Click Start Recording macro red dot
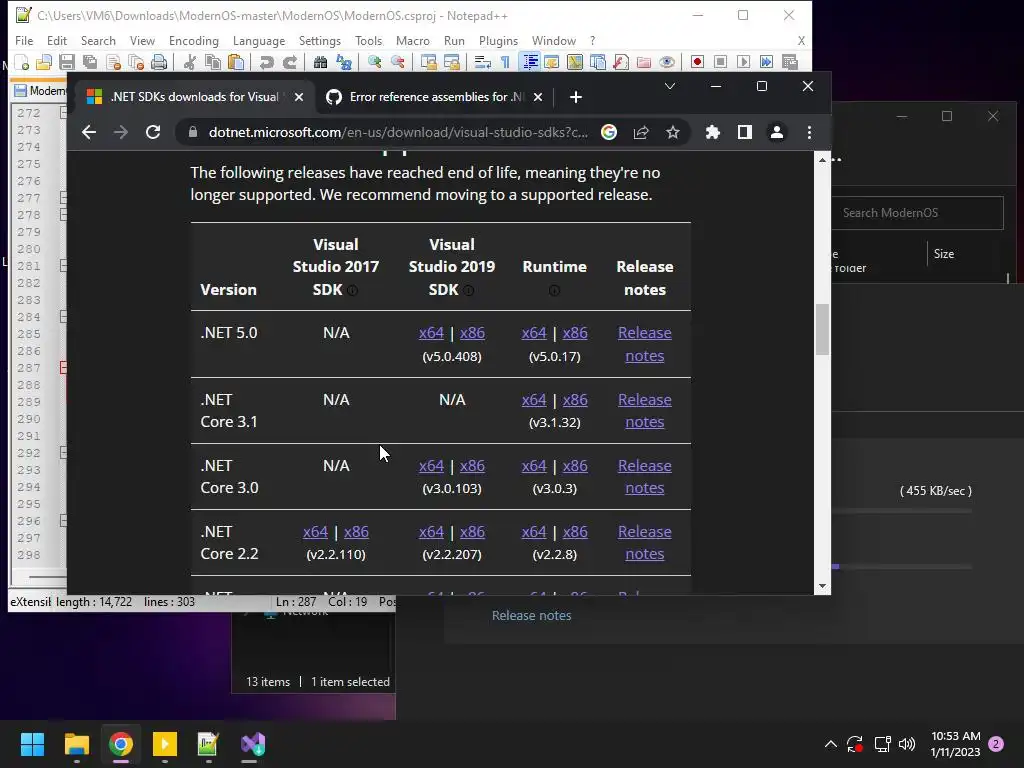Screen dimensions: 1024x768 tap(697, 62)
